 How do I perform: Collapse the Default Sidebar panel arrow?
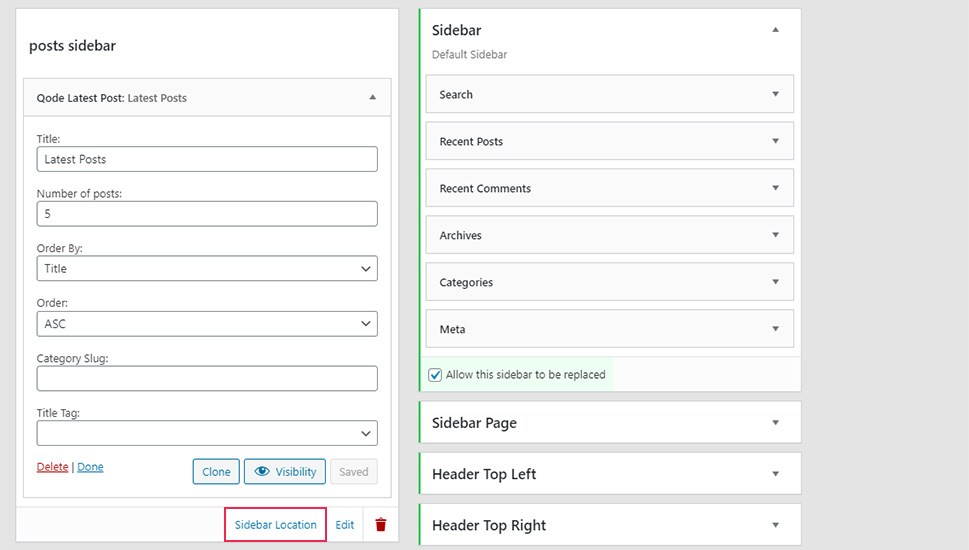click(x=776, y=30)
